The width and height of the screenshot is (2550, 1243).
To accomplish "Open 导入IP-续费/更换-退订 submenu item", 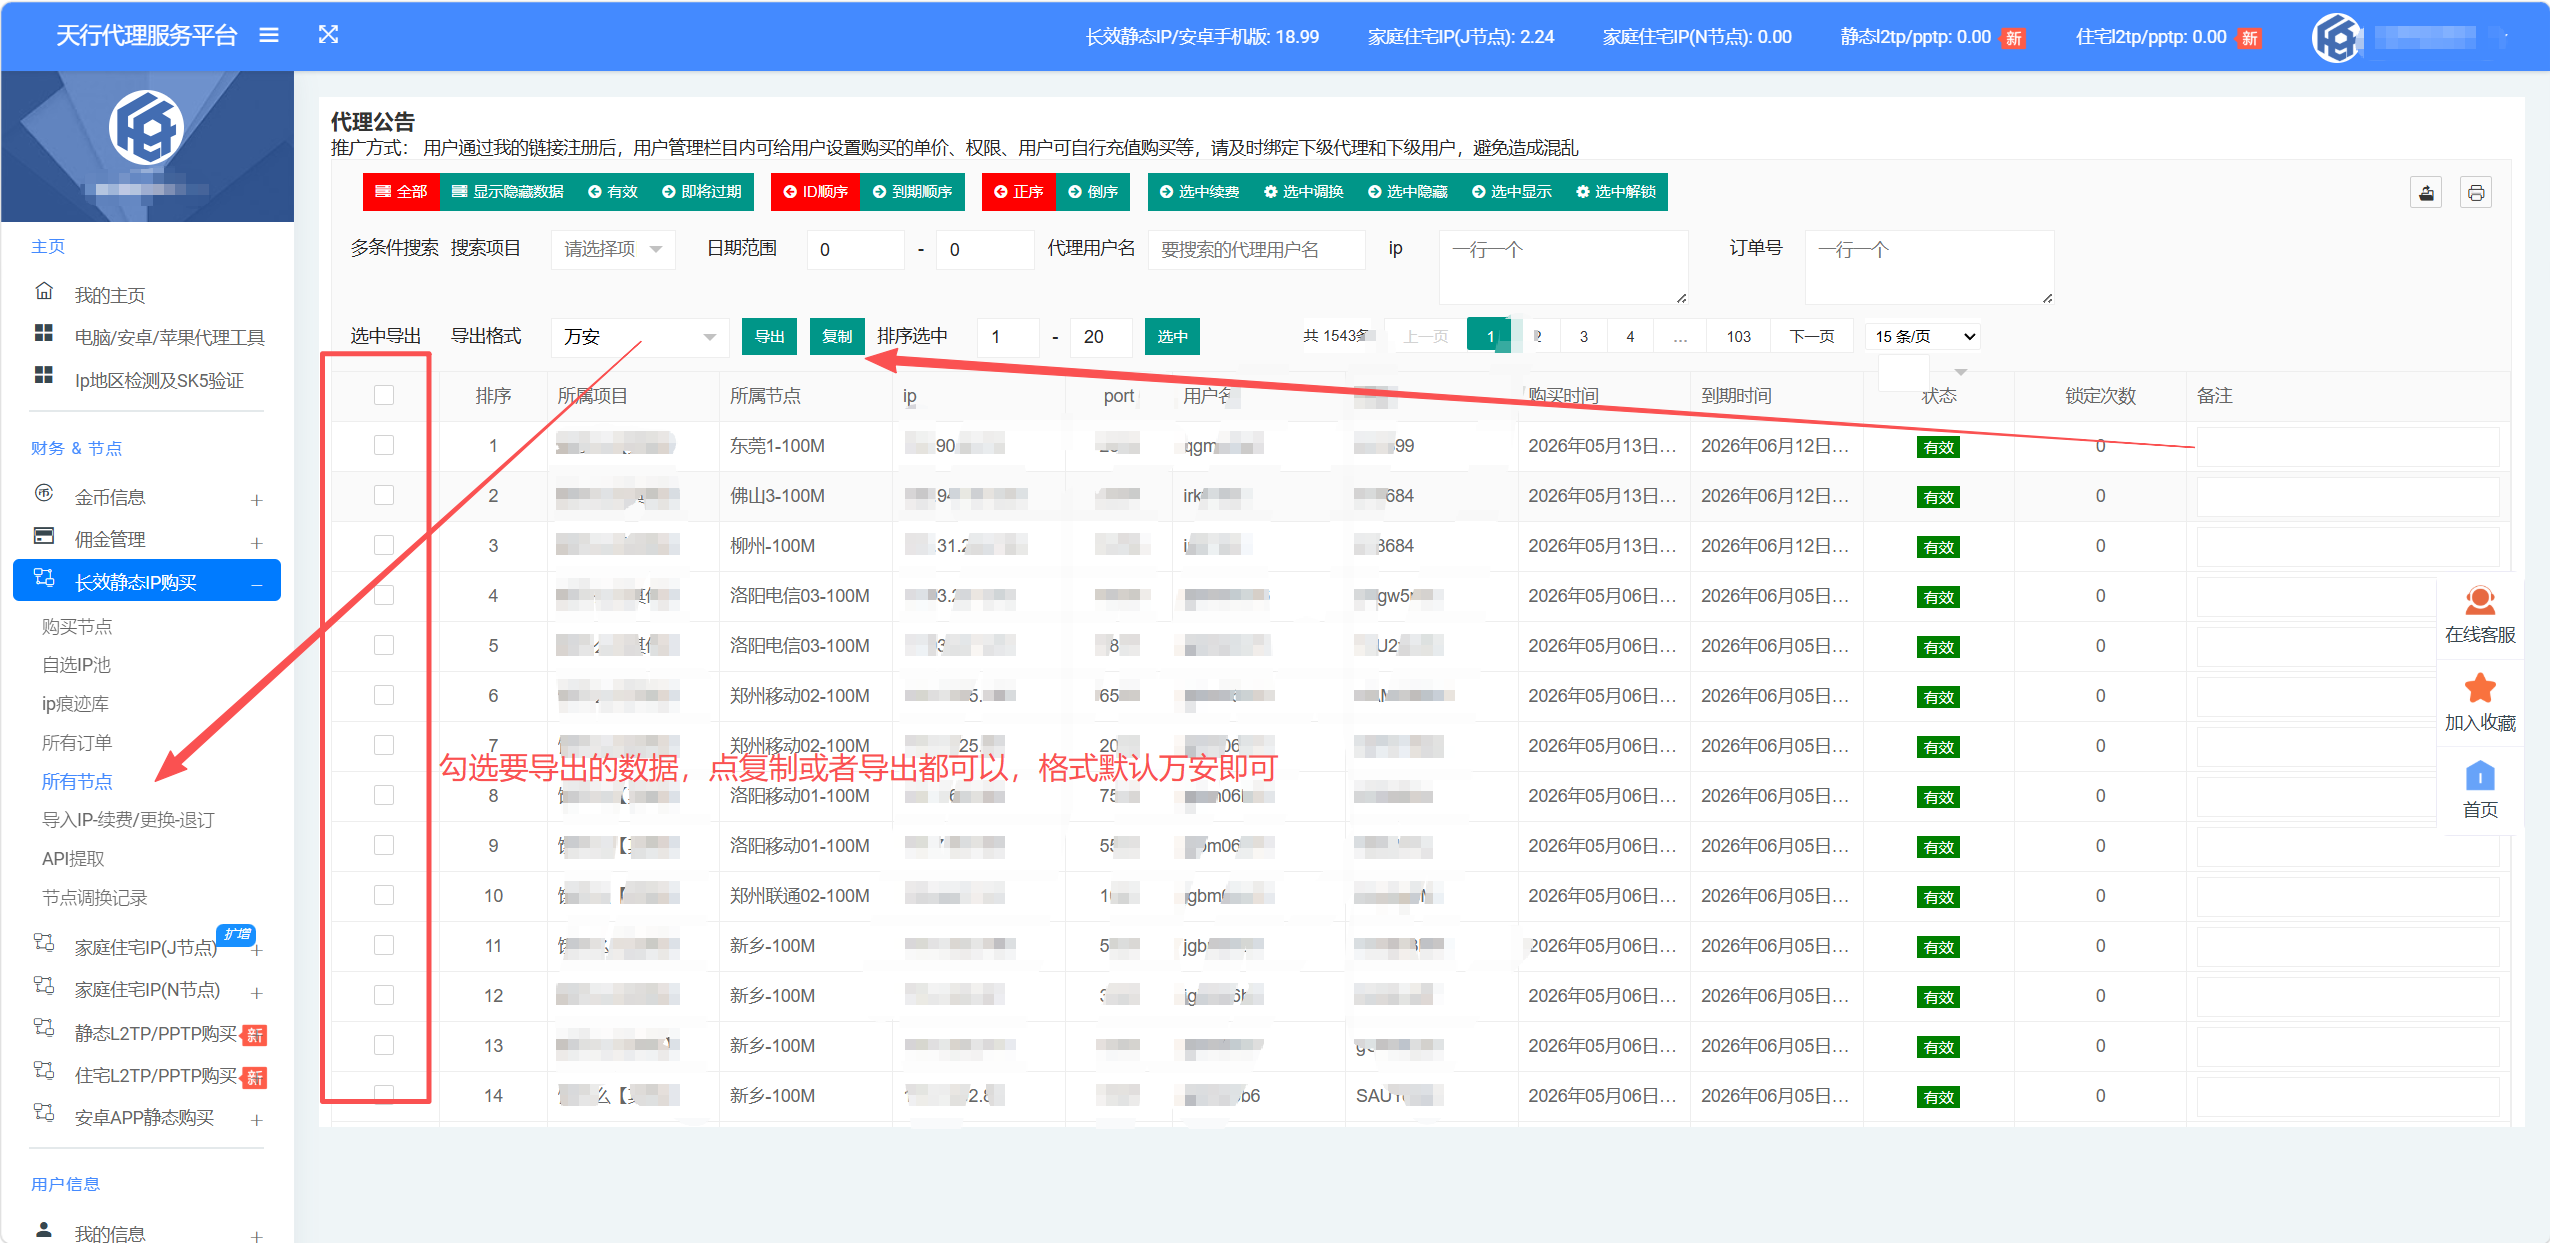I will (x=128, y=820).
